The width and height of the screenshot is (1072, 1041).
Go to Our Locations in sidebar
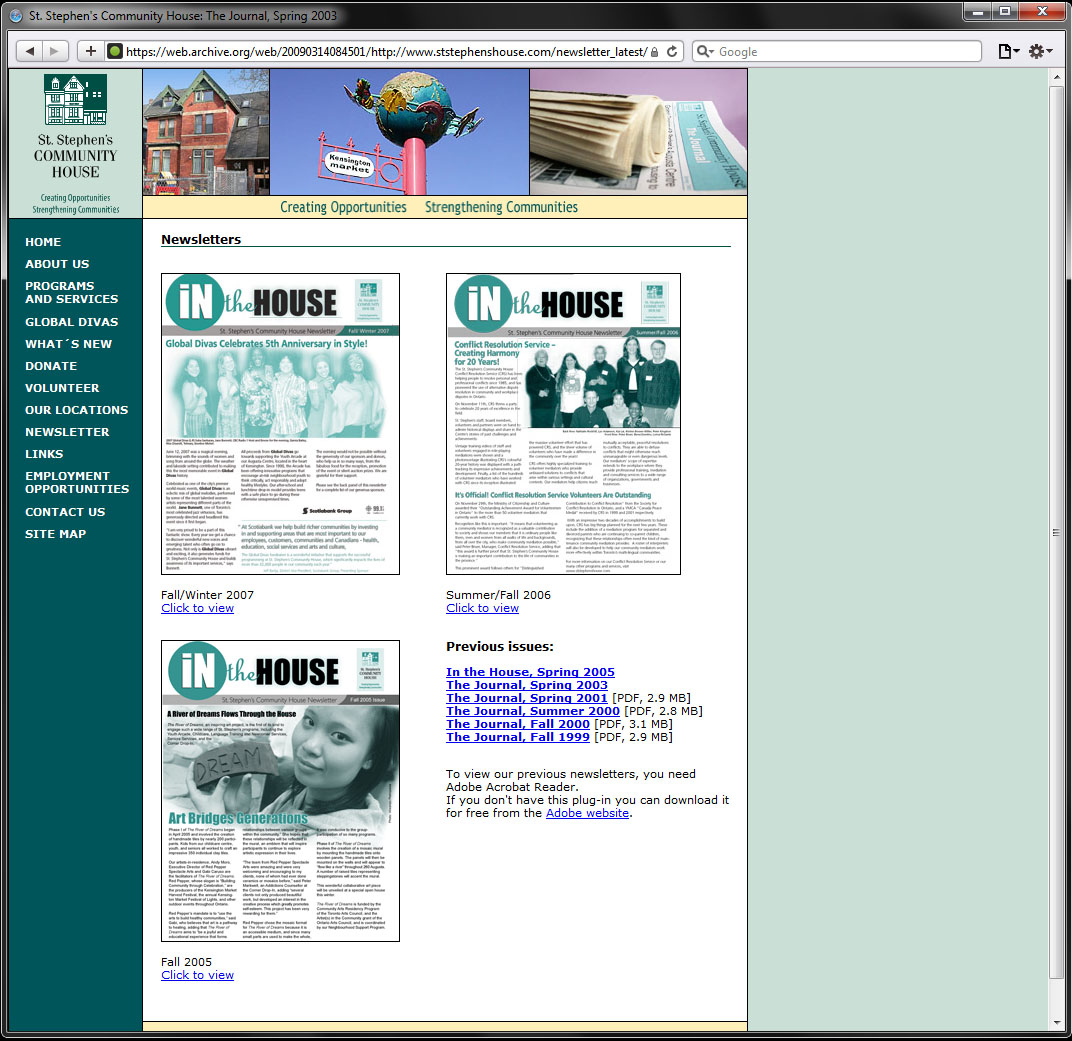(77, 410)
